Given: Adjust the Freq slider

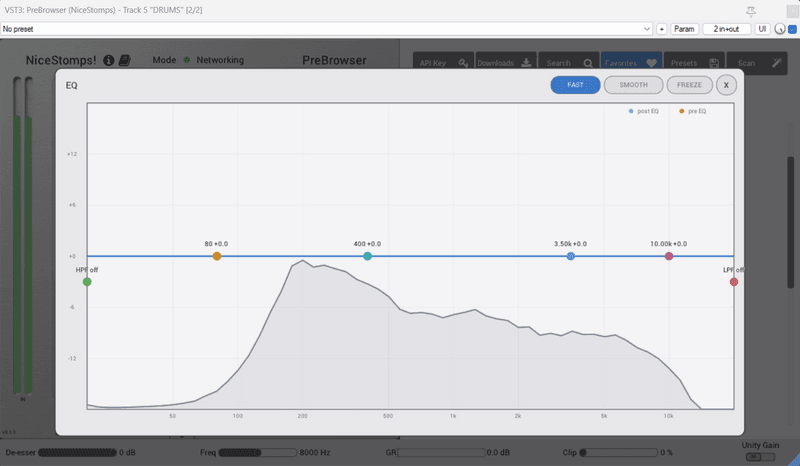Looking at the screenshot, I should pyautogui.click(x=258, y=452).
